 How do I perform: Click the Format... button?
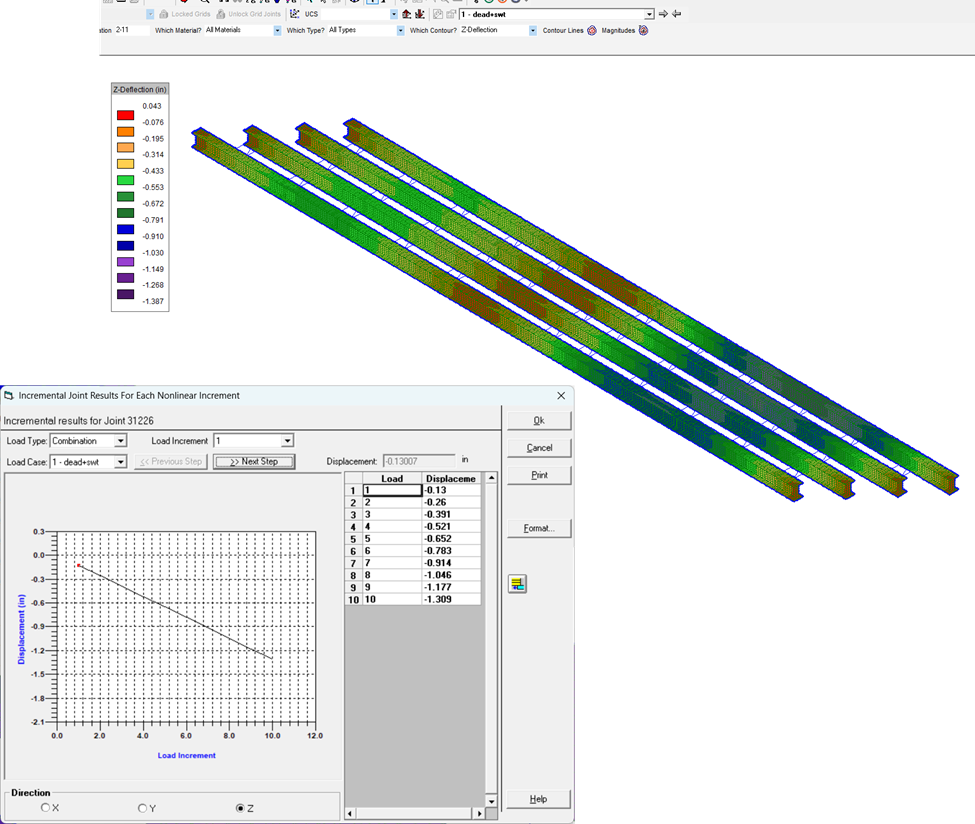(x=539, y=529)
